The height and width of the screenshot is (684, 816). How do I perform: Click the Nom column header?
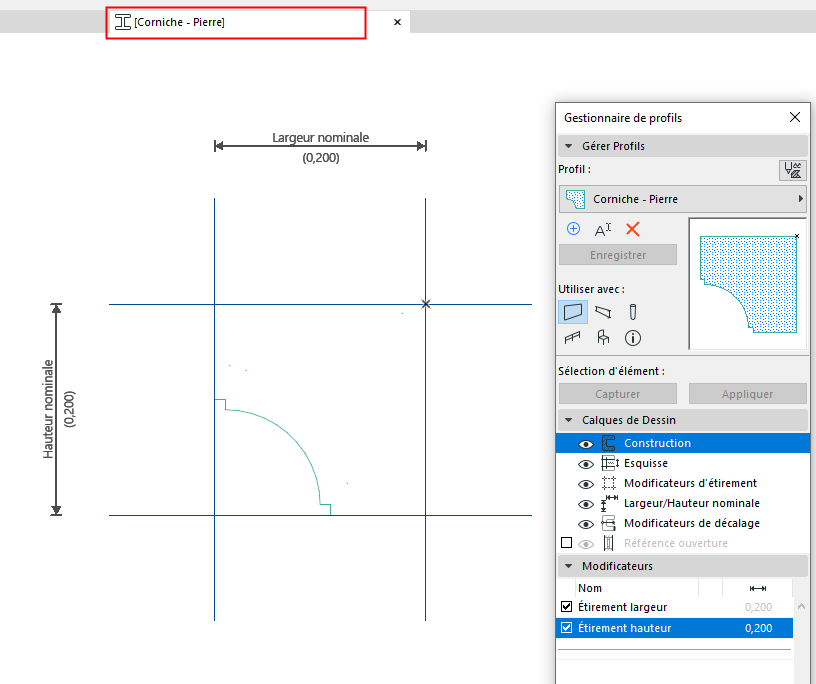coord(590,588)
